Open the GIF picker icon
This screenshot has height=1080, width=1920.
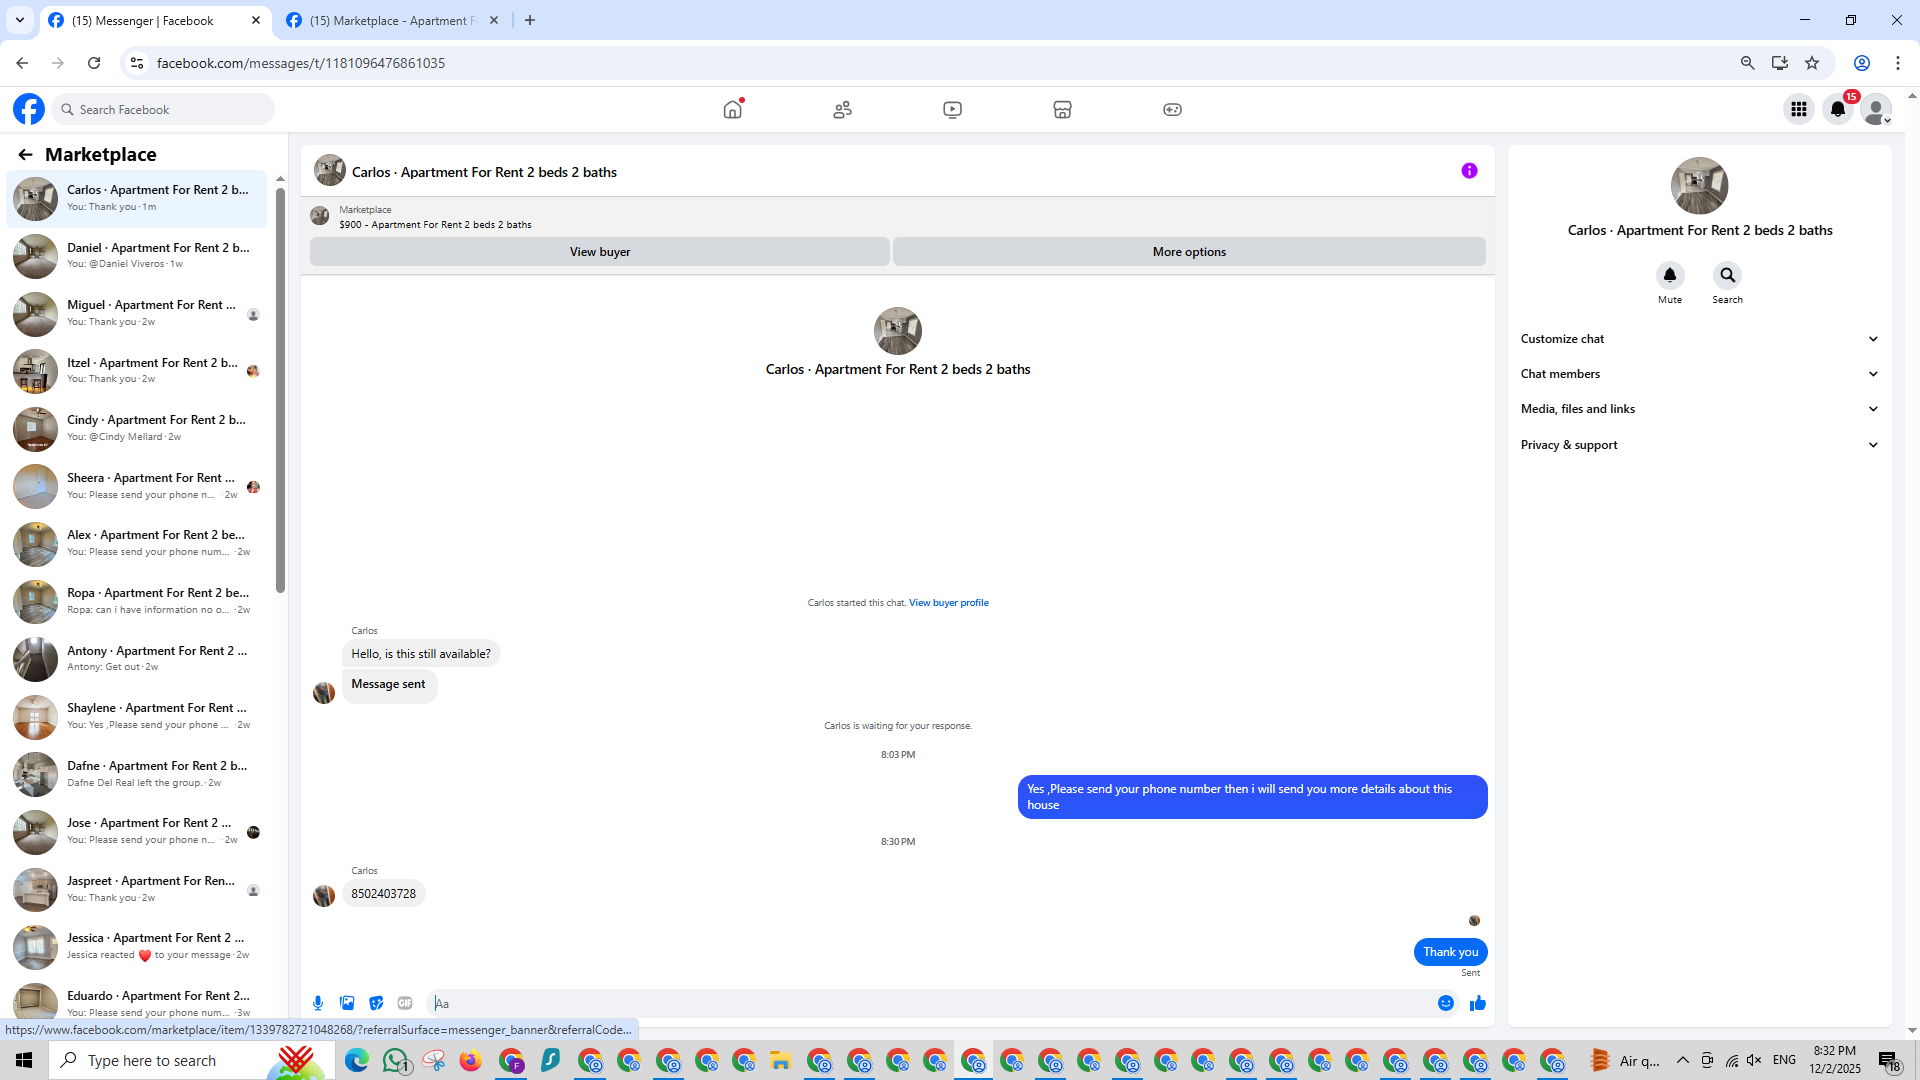[405, 1003]
